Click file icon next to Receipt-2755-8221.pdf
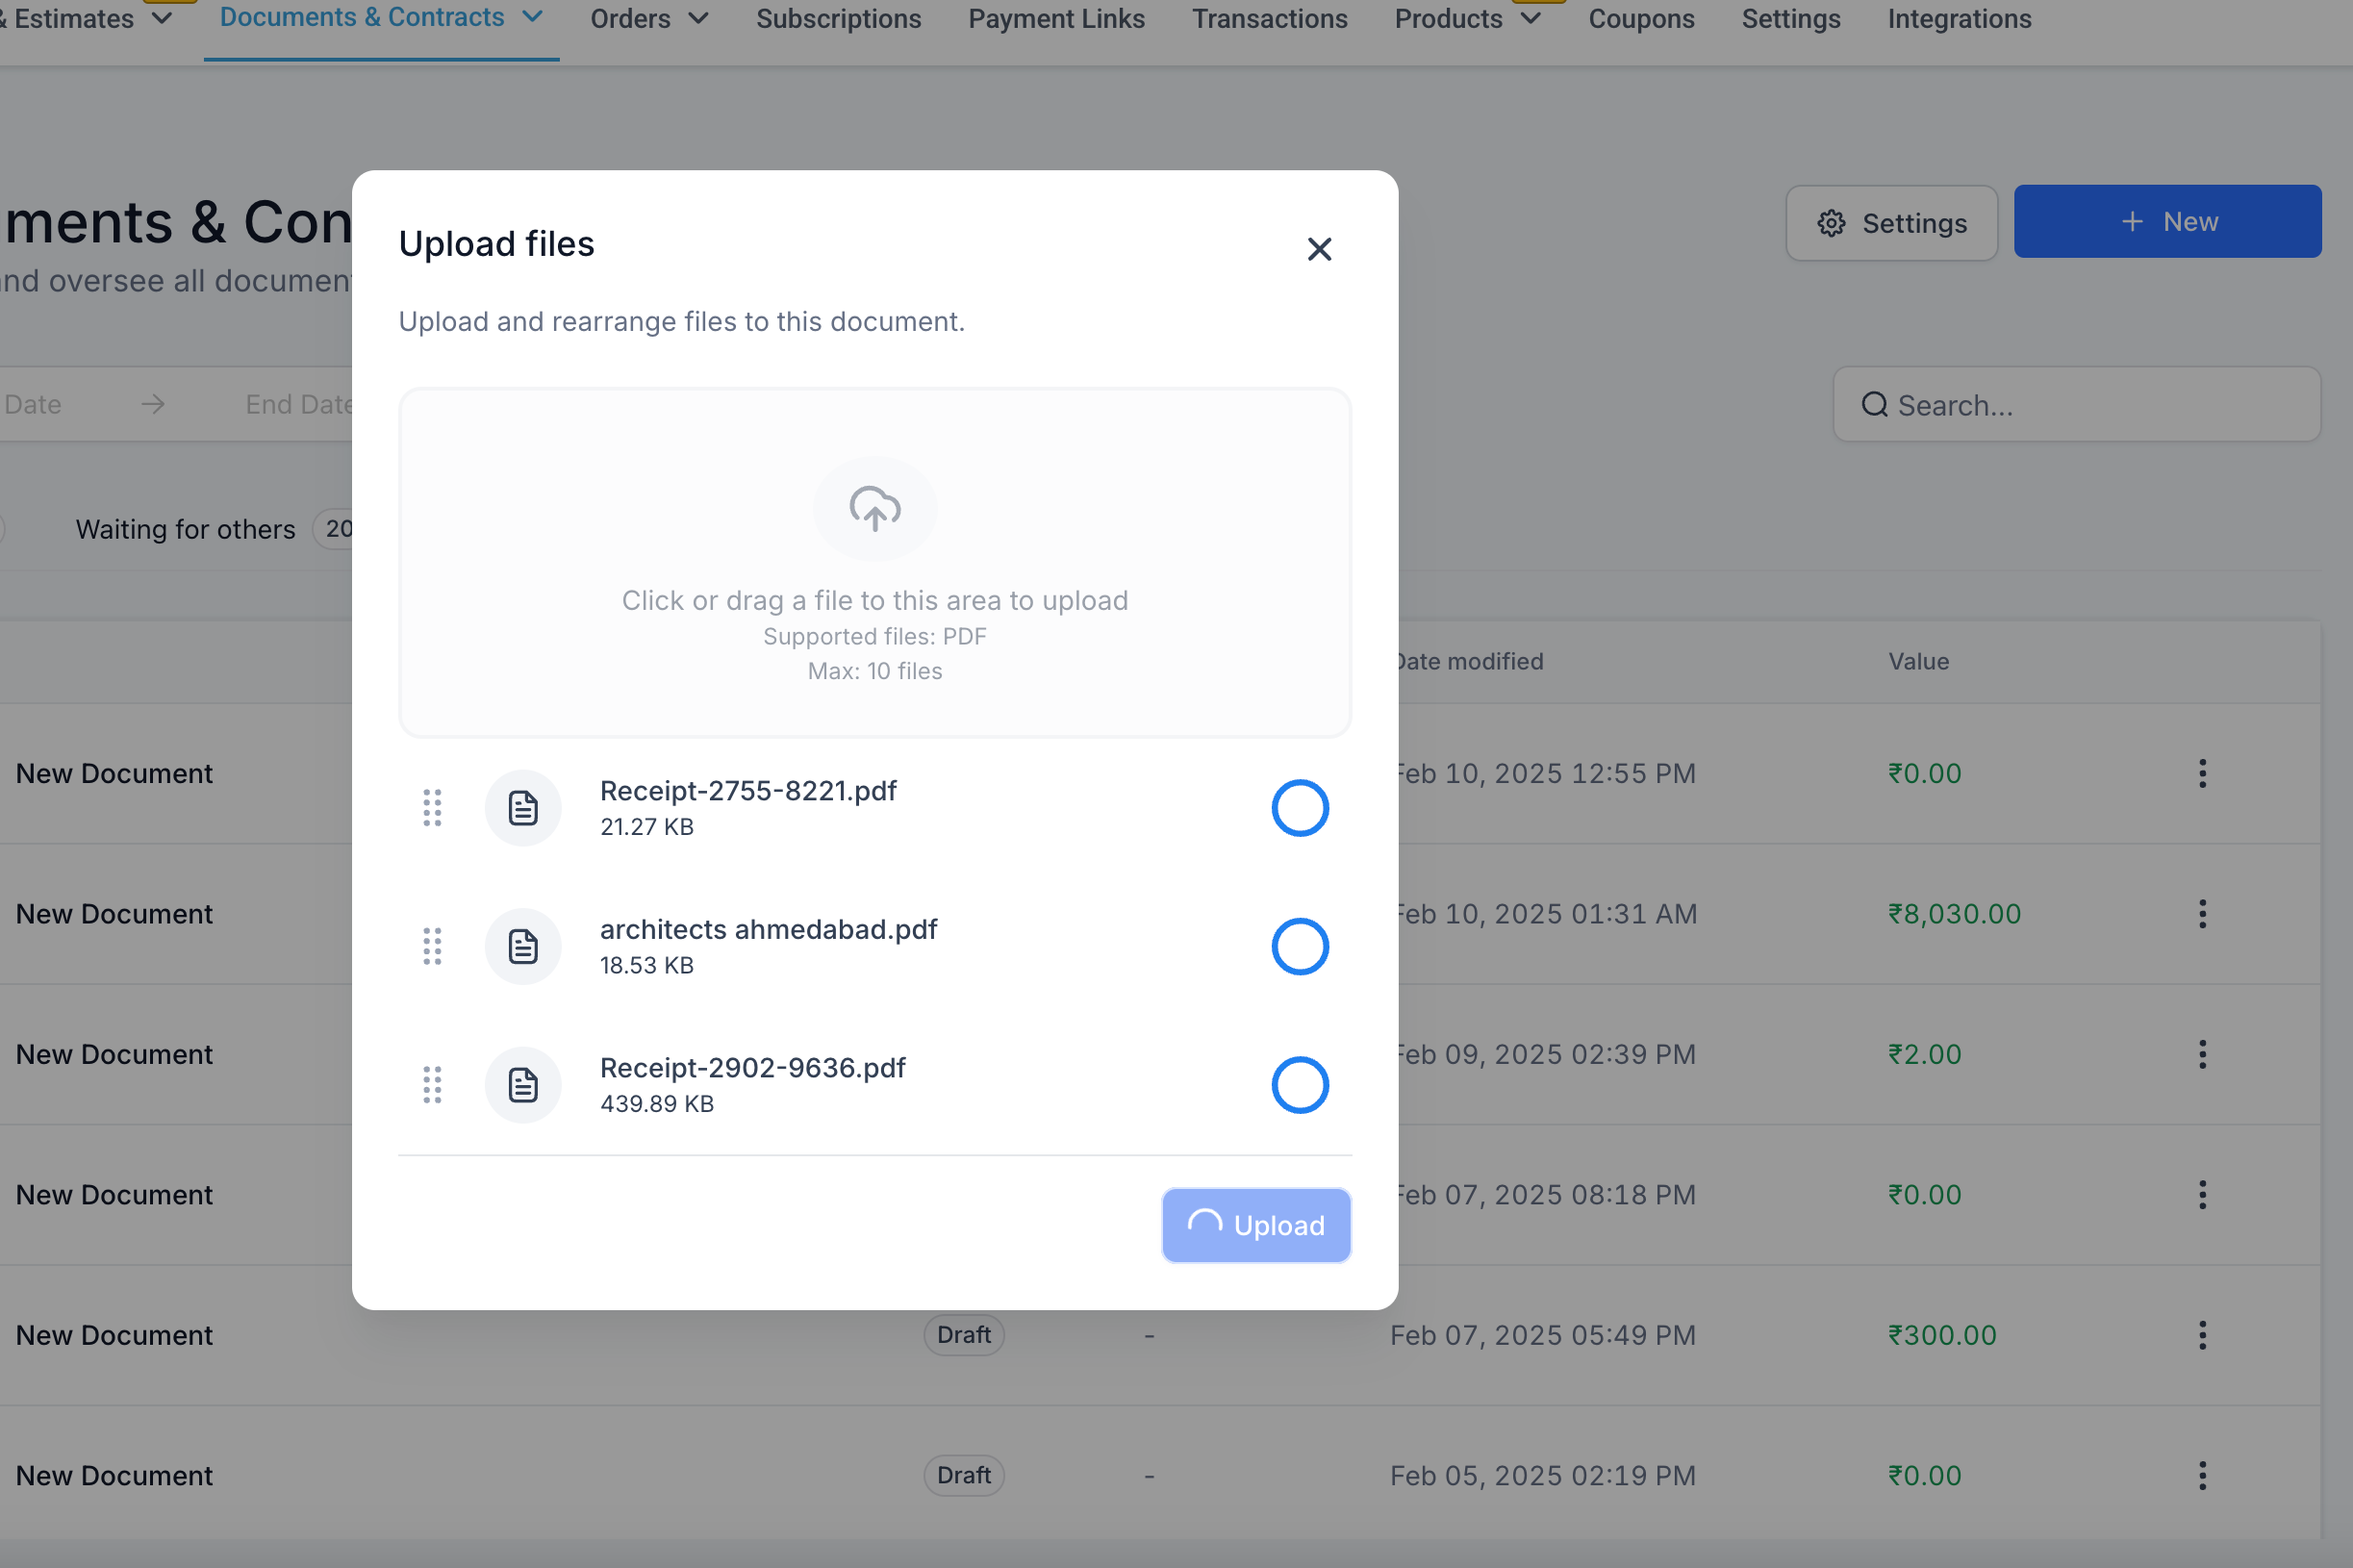The image size is (2353, 1568). point(523,808)
